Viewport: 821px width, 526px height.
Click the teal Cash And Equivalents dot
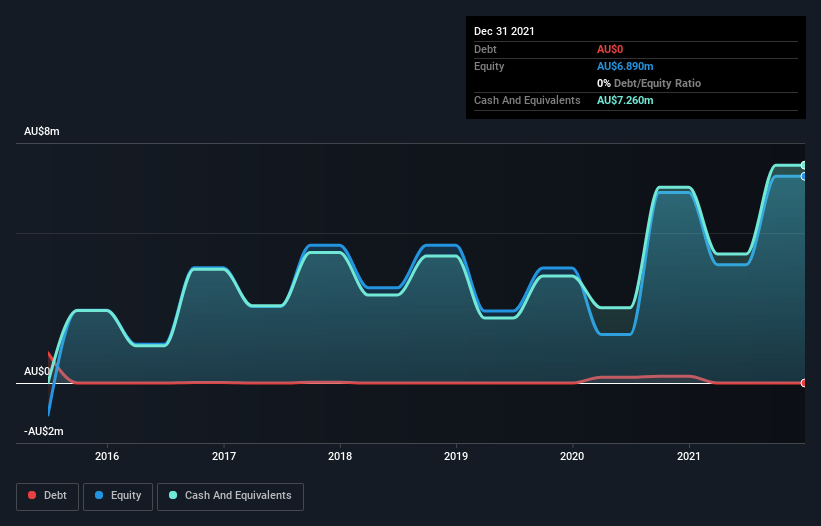[x=173, y=495]
